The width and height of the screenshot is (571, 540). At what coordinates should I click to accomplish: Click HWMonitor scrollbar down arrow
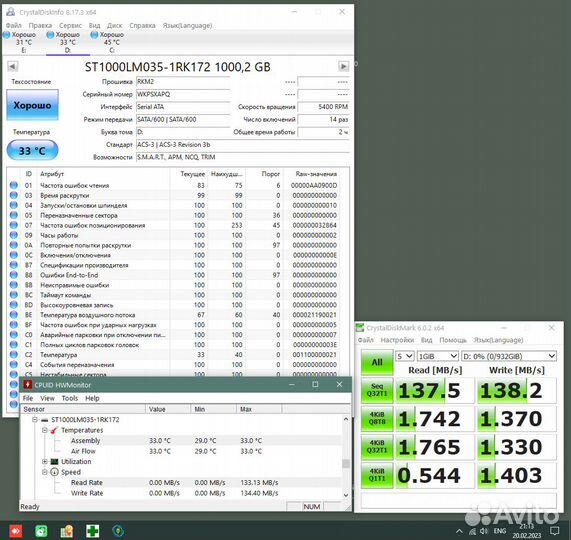click(x=346, y=495)
